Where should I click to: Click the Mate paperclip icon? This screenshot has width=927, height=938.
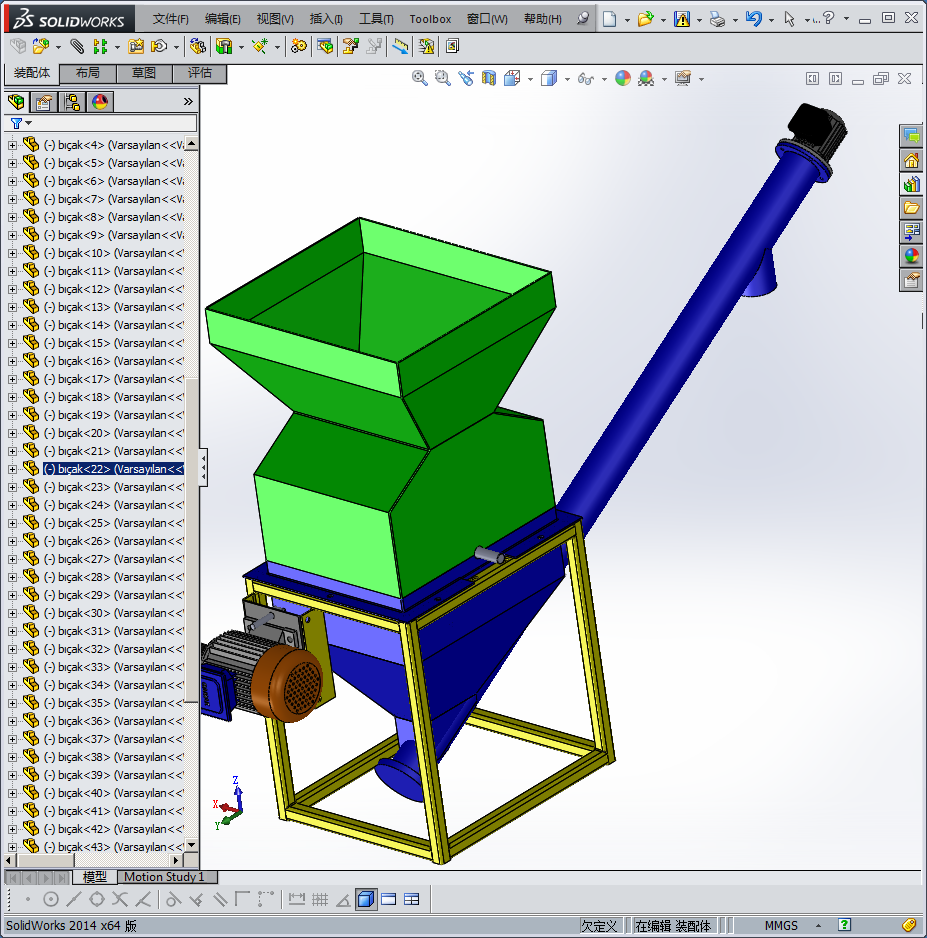(x=77, y=46)
